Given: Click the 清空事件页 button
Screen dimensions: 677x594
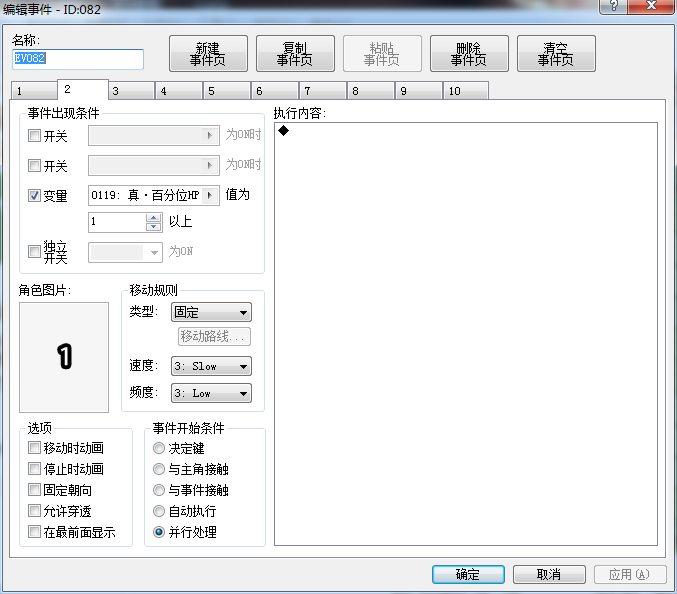Looking at the screenshot, I should pyautogui.click(x=556, y=54).
